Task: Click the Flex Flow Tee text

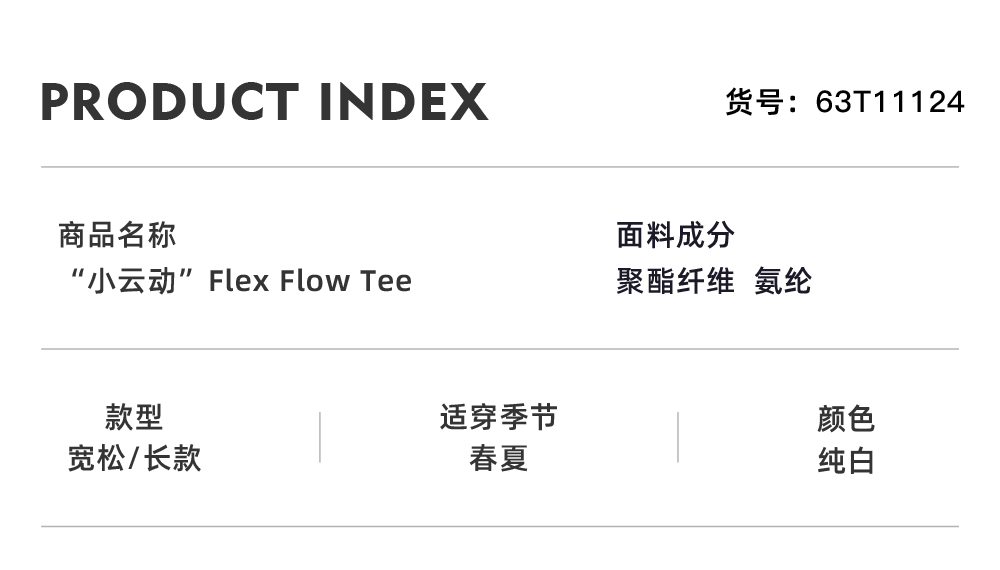Action: [310, 281]
